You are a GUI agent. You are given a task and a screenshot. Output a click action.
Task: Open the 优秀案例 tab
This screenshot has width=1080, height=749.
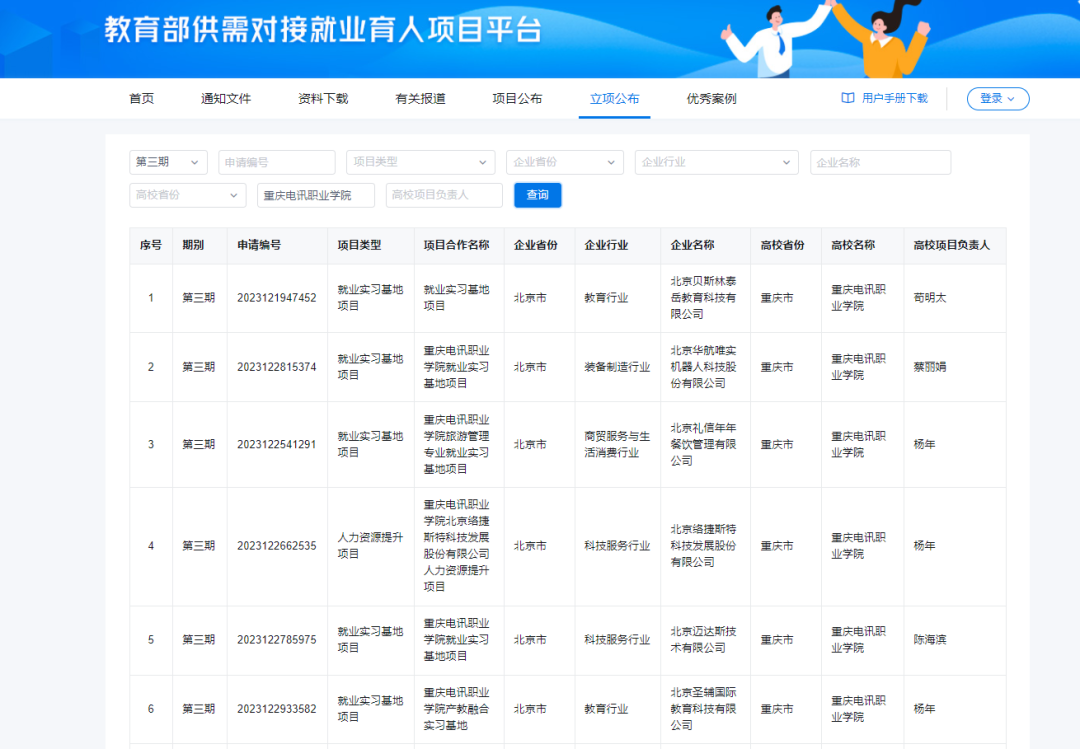pos(711,98)
